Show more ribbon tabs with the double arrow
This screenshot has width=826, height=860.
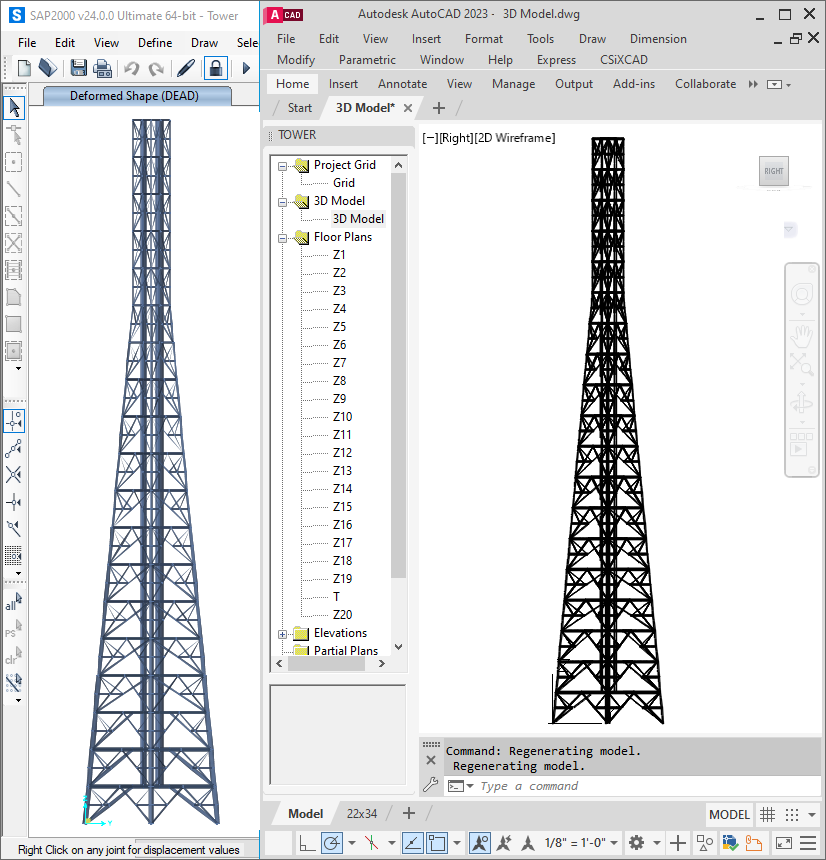[753, 84]
